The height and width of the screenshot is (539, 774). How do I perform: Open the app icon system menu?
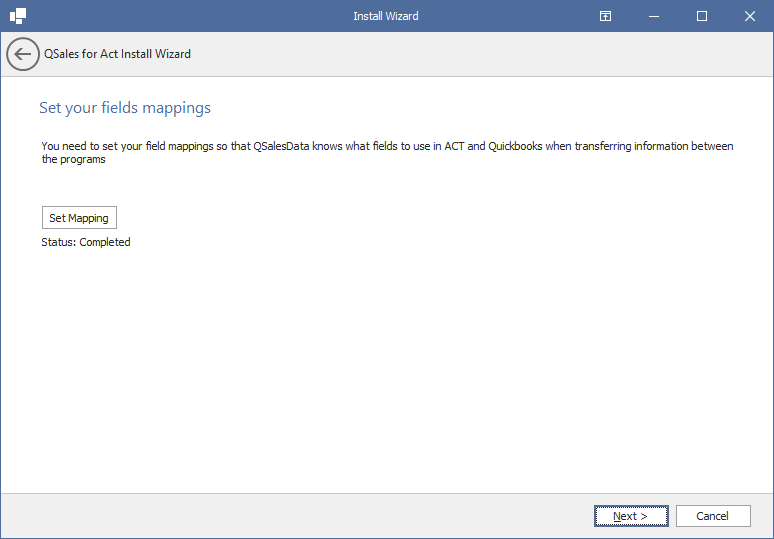pos(18,16)
